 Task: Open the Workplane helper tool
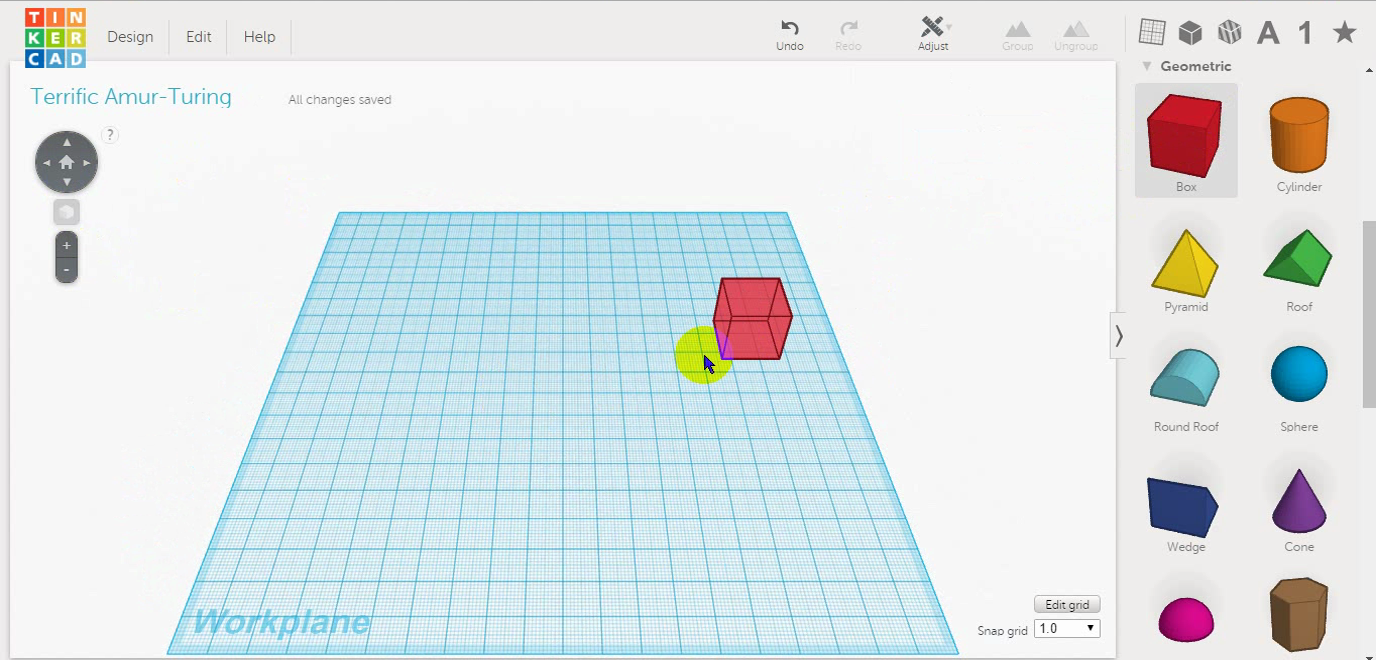click(x=1151, y=31)
